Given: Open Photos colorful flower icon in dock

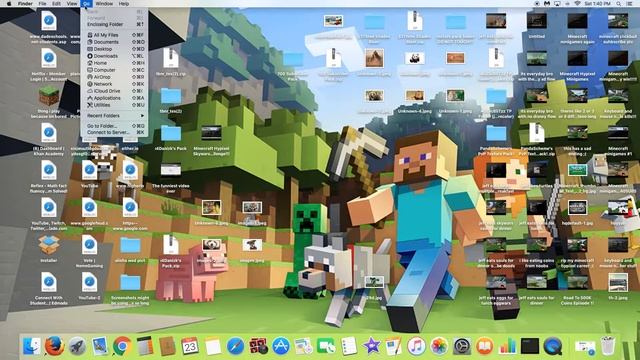Looking at the screenshot, I should click(x=439, y=347).
